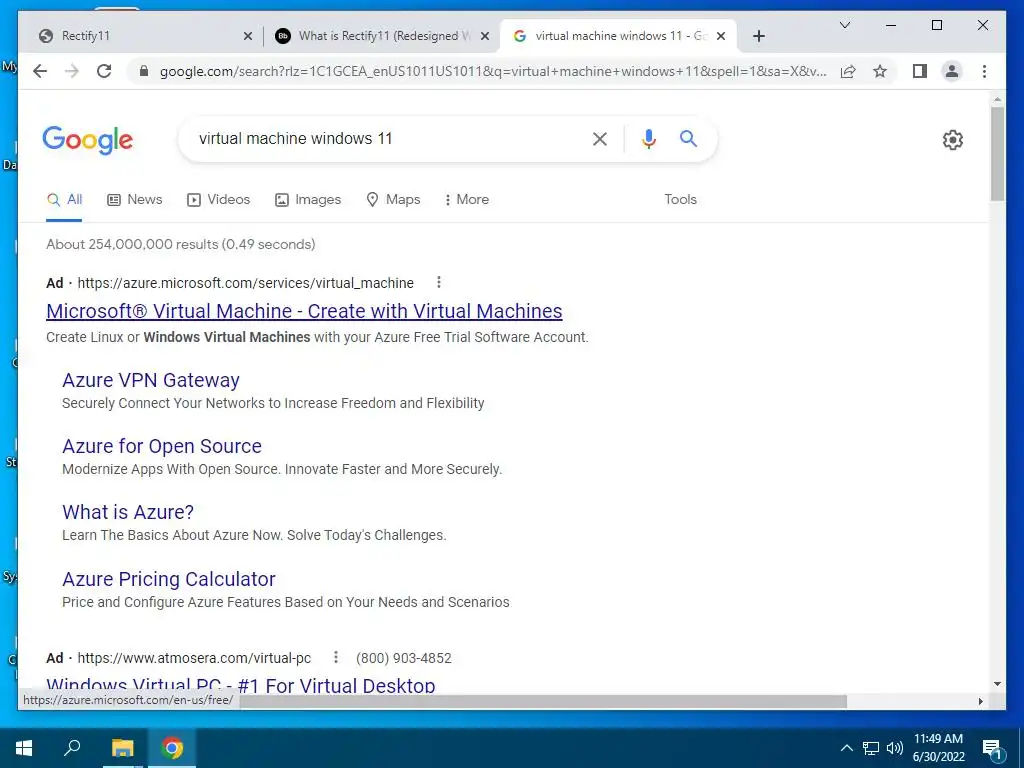
Task: Open the taskbar clock and calendar
Action: (x=938, y=748)
